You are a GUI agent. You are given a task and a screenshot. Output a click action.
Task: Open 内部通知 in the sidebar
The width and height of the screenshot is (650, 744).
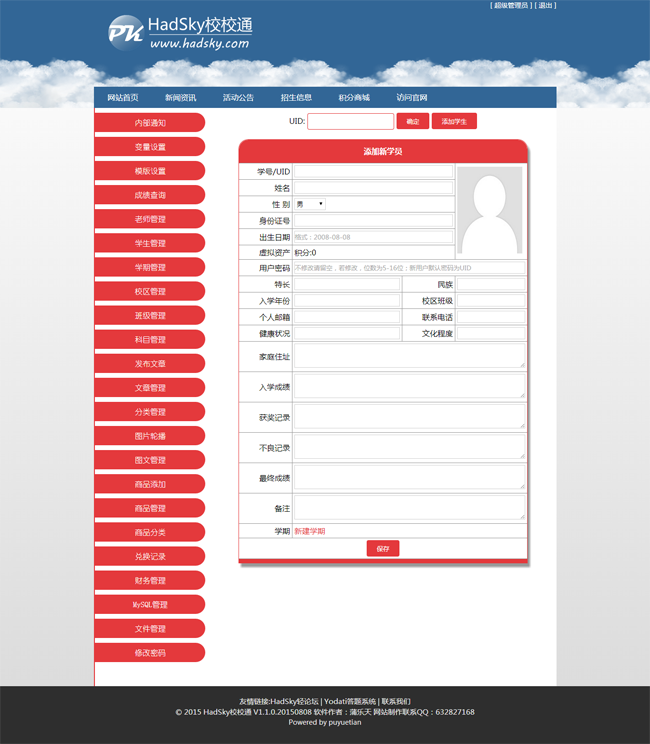tap(150, 122)
